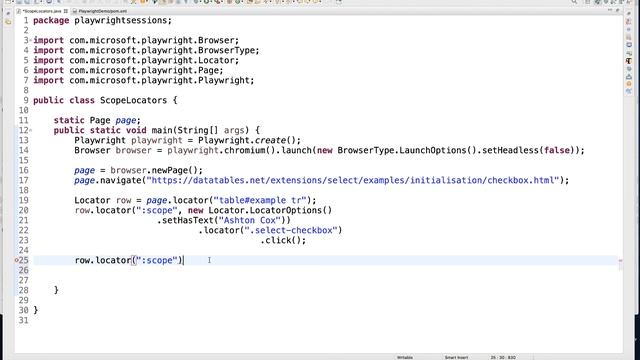The image size is (640, 360).
Task: Minimize the editor area
Action: click(610, 10)
